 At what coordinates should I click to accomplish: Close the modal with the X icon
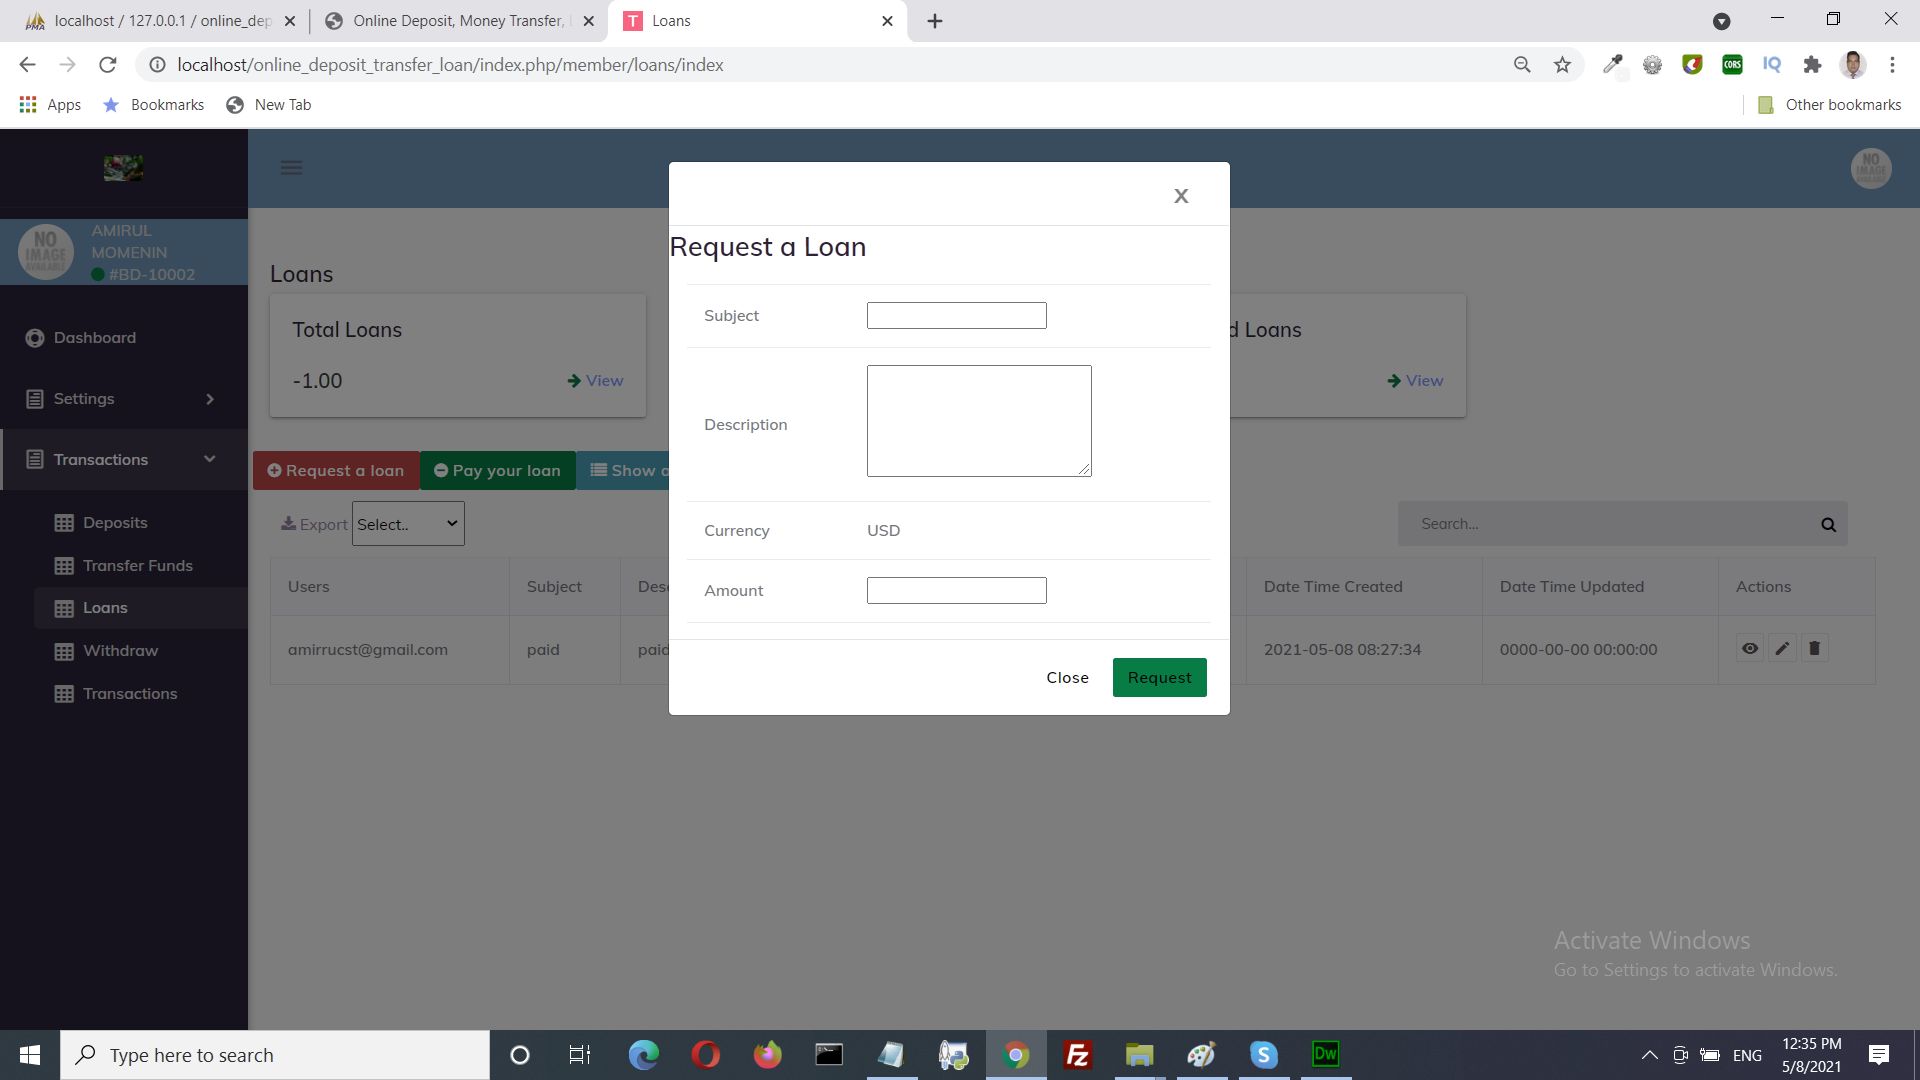click(1181, 196)
